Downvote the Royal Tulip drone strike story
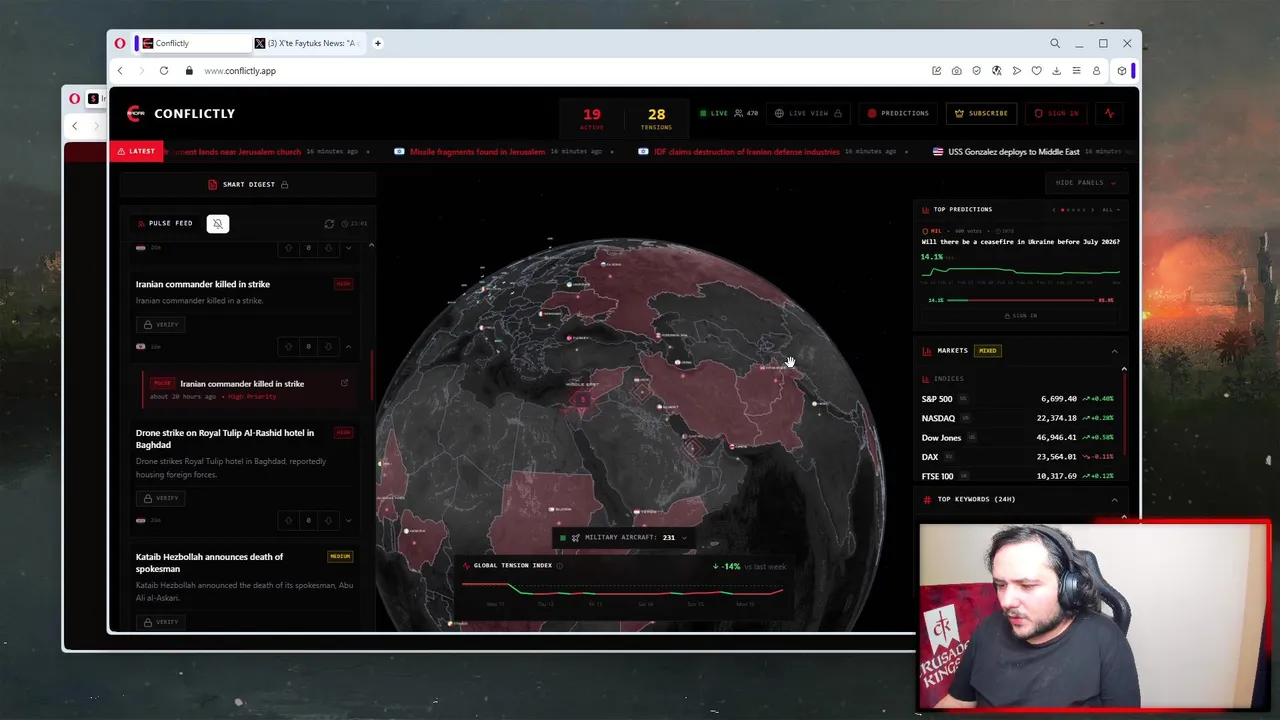The width and height of the screenshot is (1280, 720). (x=327, y=520)
